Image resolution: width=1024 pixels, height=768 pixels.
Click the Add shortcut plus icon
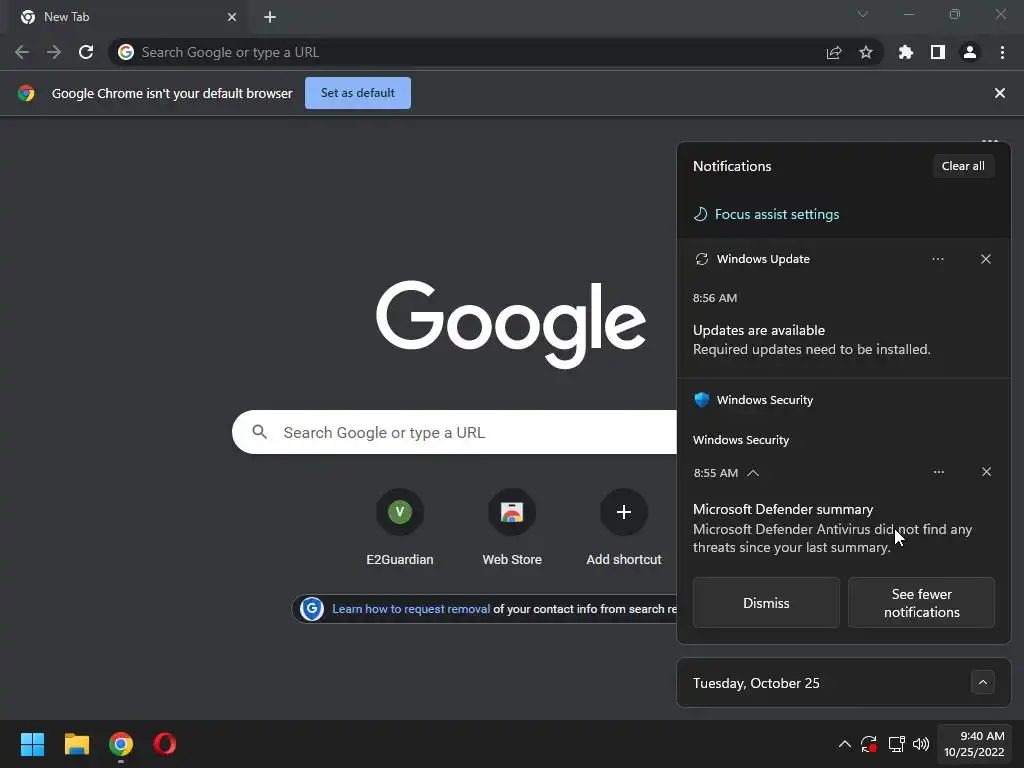coord(624,511)
